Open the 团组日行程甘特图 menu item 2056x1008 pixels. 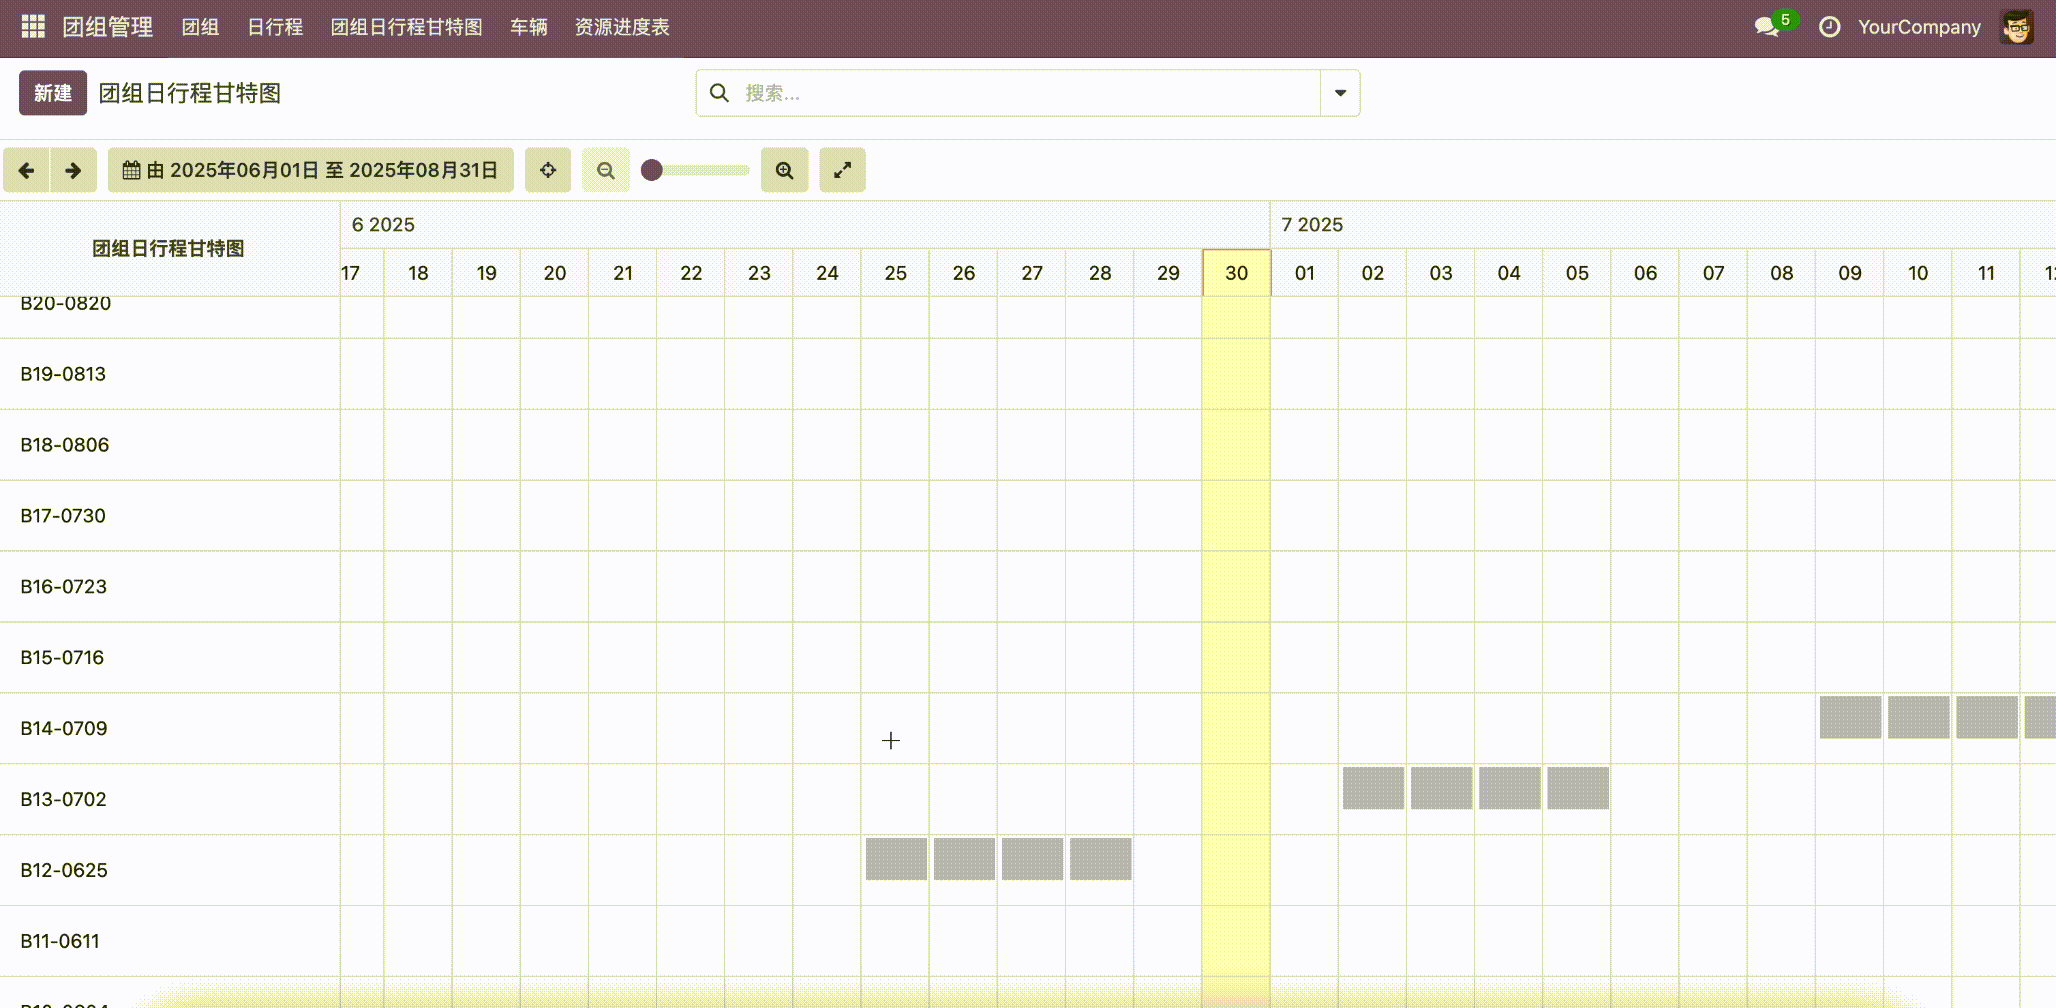[x=407, y=27]
